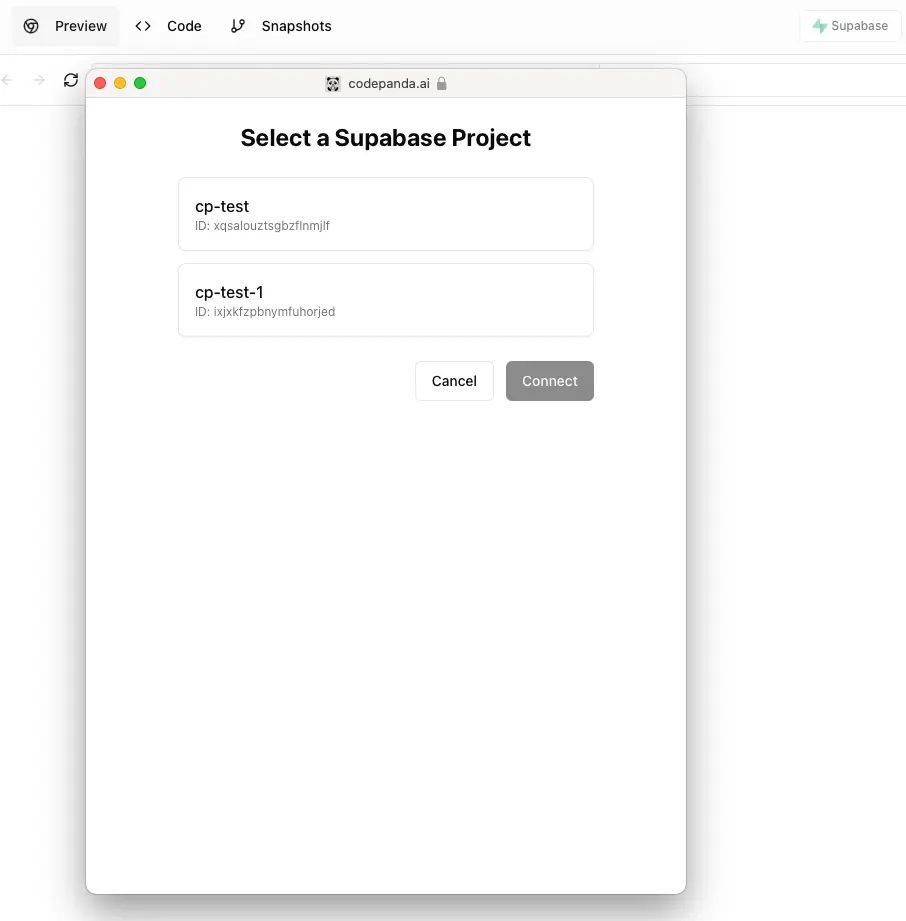The height and width of the screenshot is (921, 906).
Task: Switch to the Code tab
Action: point(168,26)
